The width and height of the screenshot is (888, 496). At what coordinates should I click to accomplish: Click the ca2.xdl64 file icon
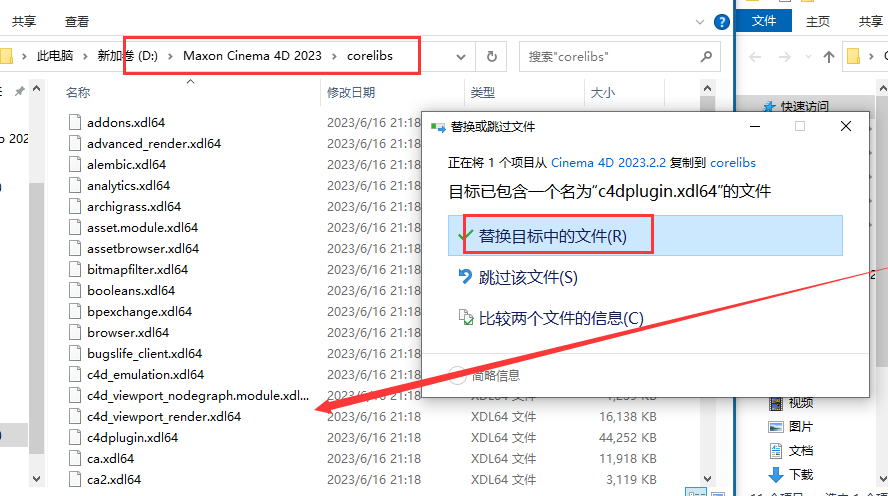click(x=75, y=479)
